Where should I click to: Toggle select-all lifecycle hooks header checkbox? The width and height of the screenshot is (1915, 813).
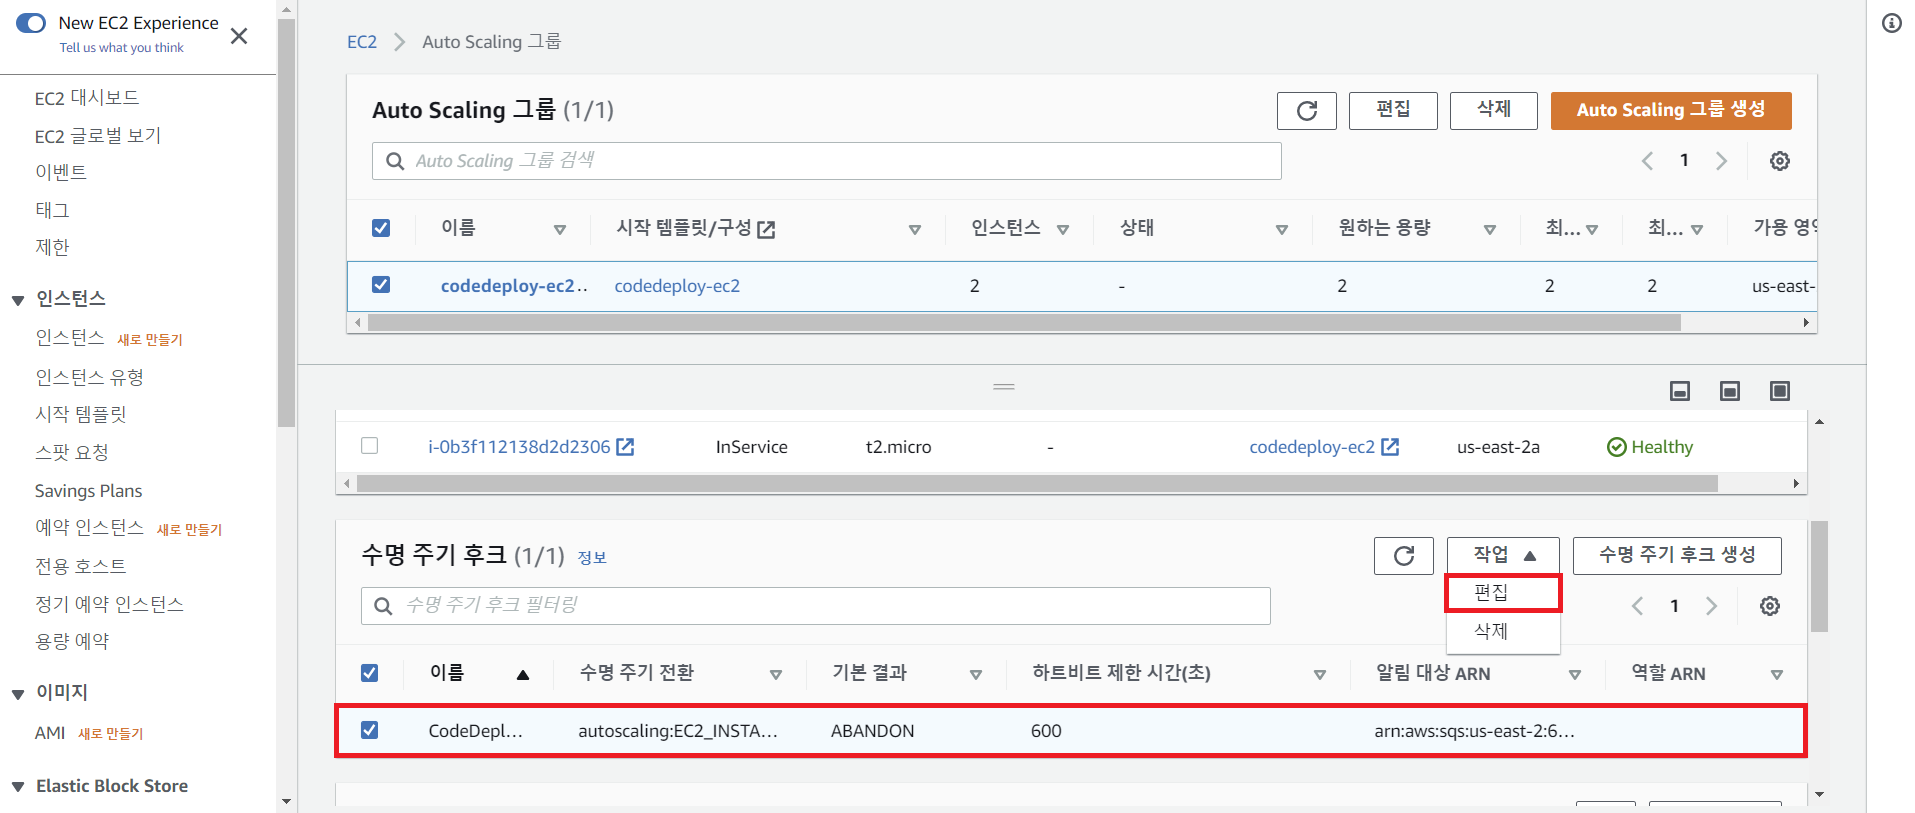[x=370, y=673]
